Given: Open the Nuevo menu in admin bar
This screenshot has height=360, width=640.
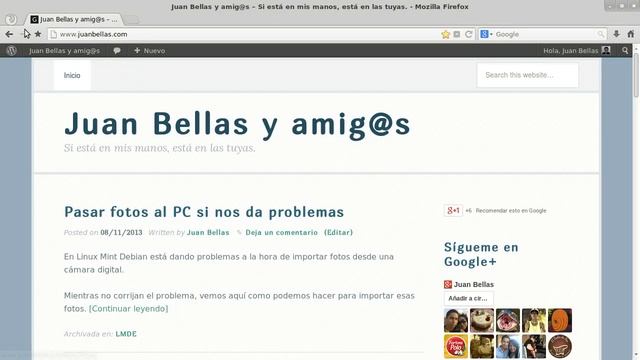Looking at the screenshot, I should [x=149, y=51].
